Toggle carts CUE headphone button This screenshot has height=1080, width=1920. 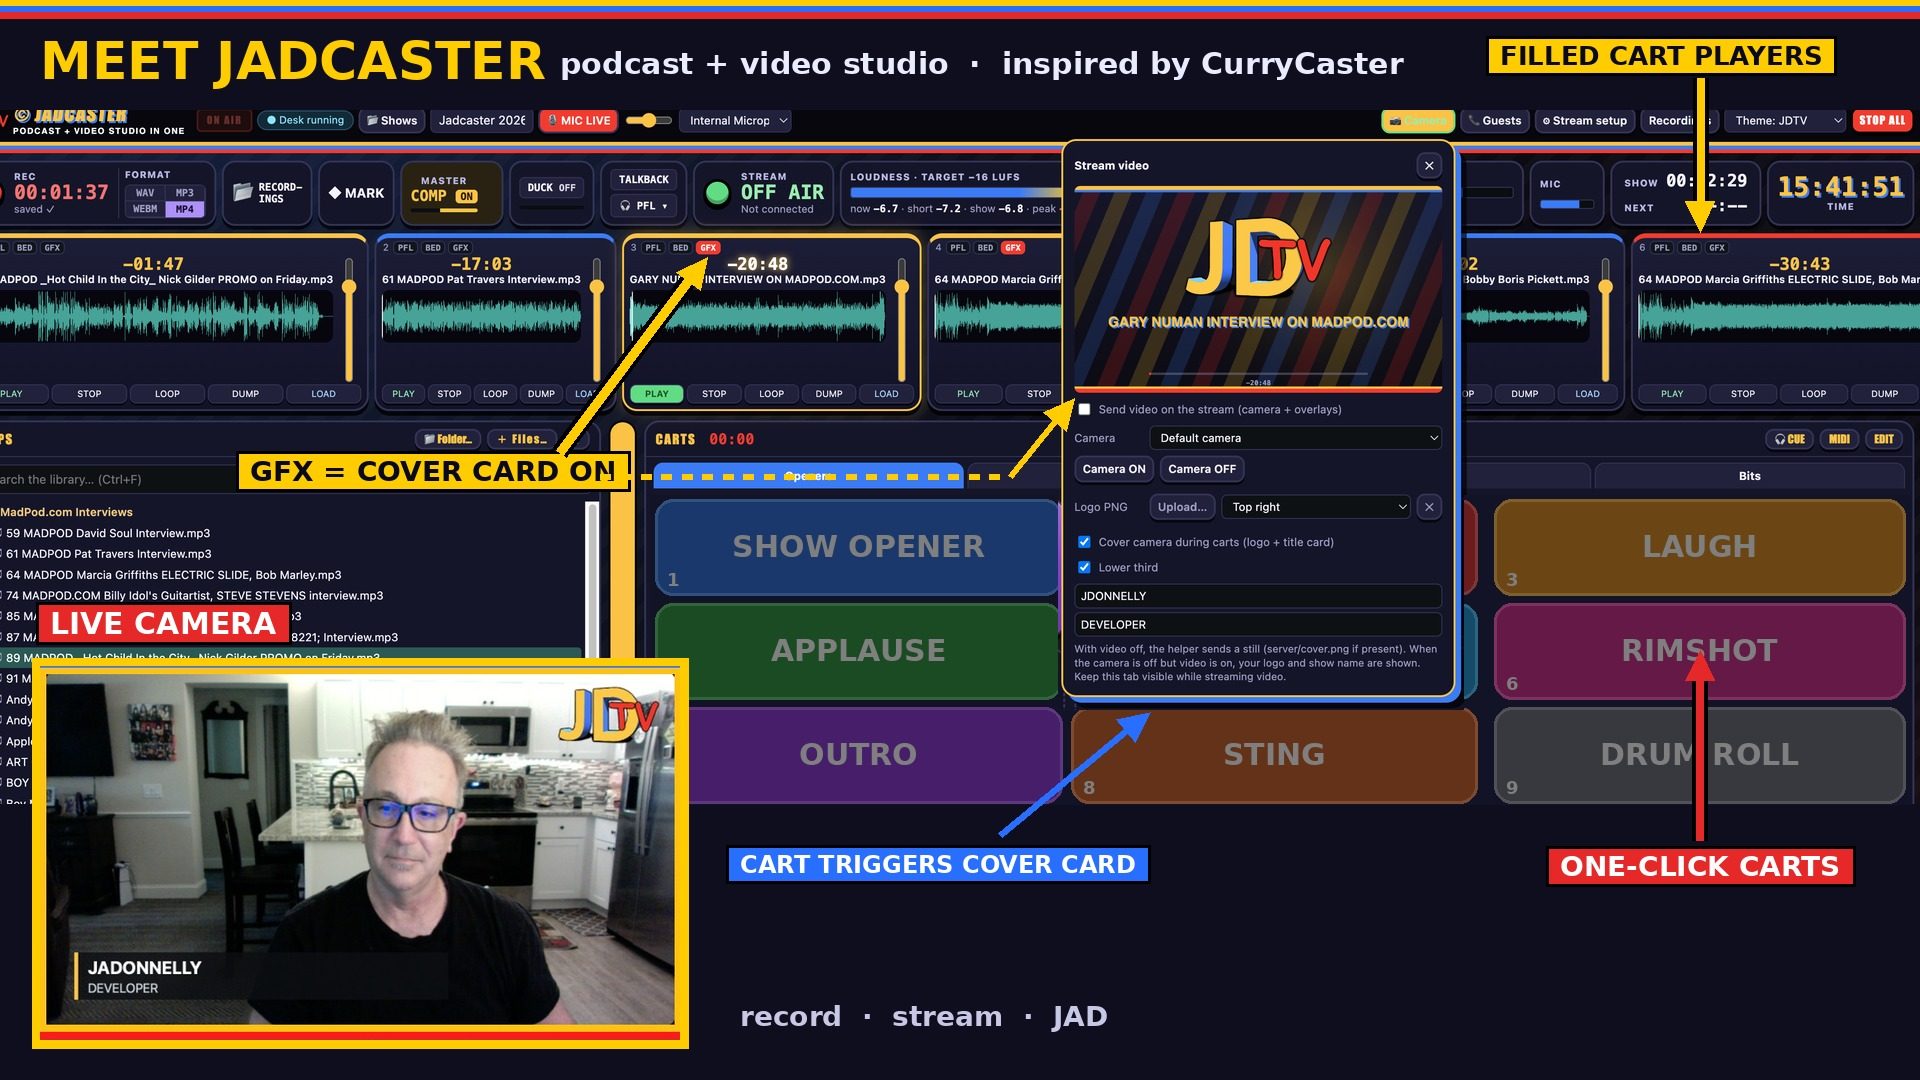coord(1789,439)
